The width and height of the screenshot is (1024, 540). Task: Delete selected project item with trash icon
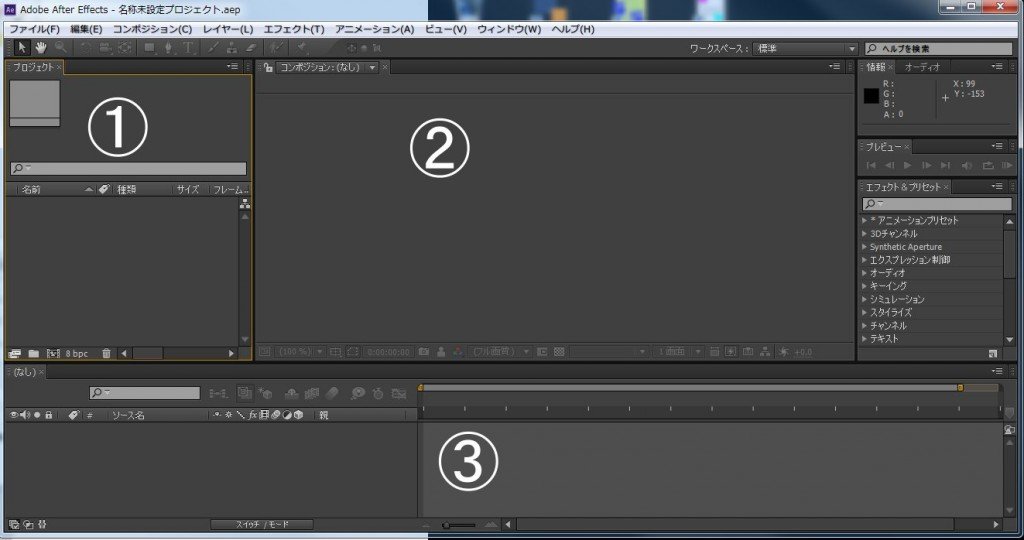[106, 353]
